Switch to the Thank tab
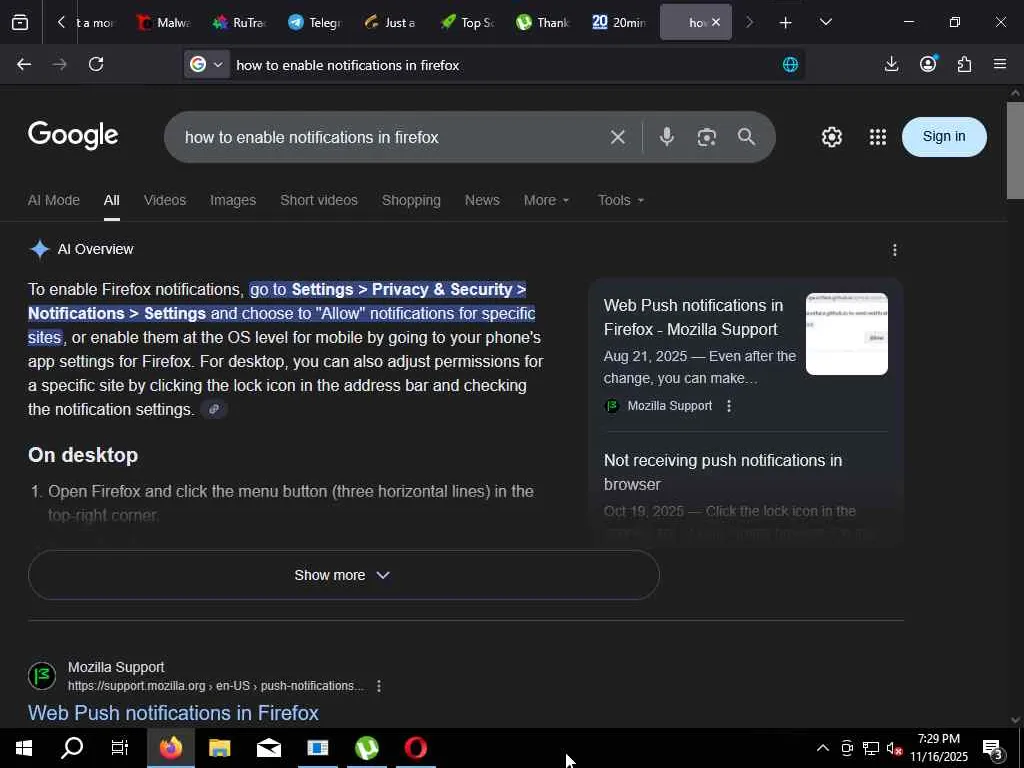Screen dimensions: 1024x768 [542, 22]
